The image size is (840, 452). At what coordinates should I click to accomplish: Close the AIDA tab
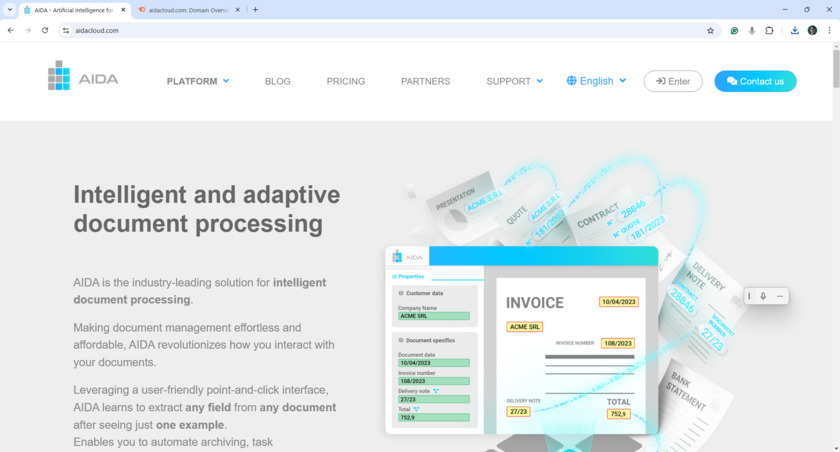[123, 10]
